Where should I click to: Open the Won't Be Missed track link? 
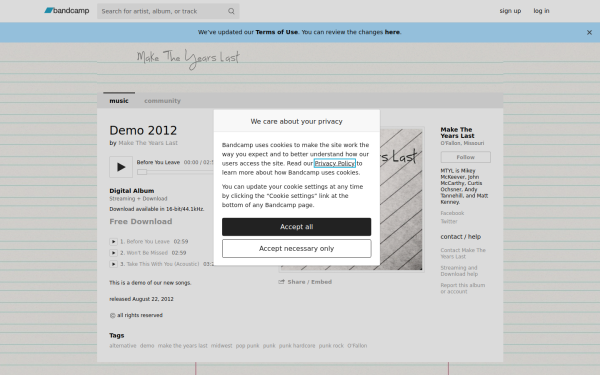(x=147, y=253)
